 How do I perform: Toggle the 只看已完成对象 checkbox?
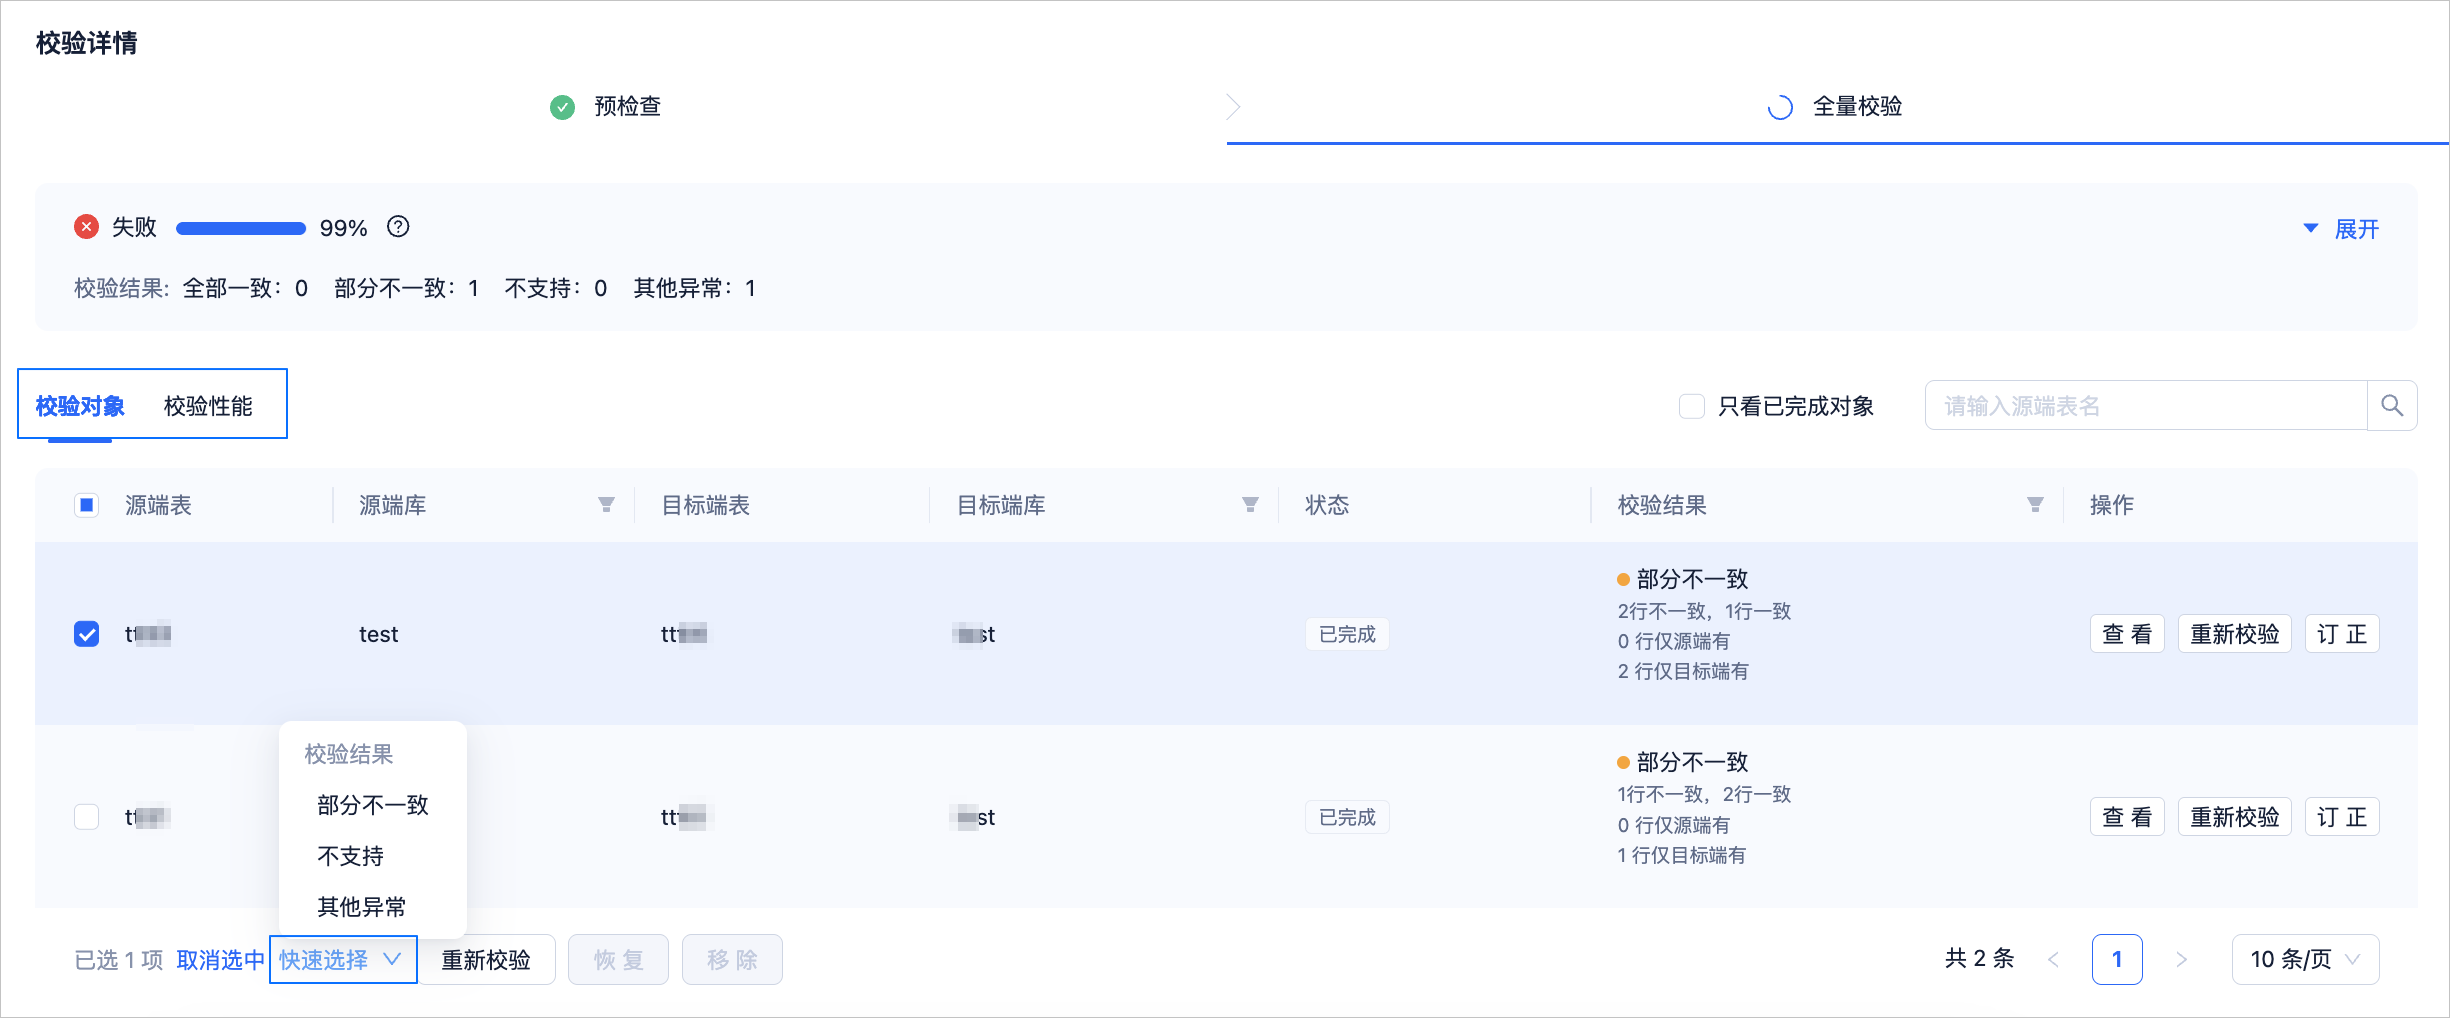[x=1691, y=406]
